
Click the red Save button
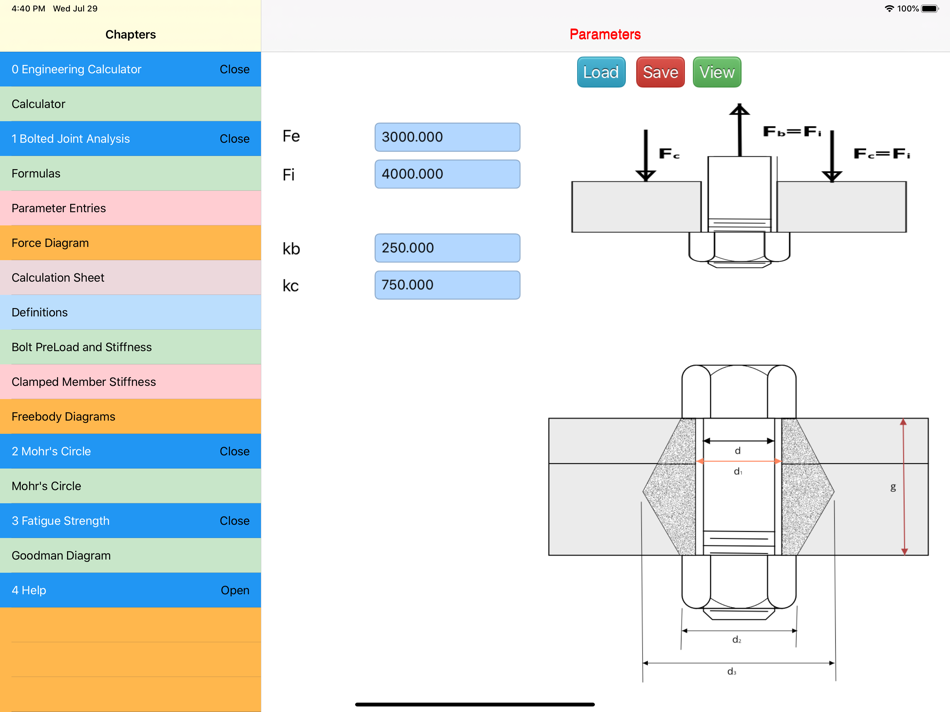point(660,72)
